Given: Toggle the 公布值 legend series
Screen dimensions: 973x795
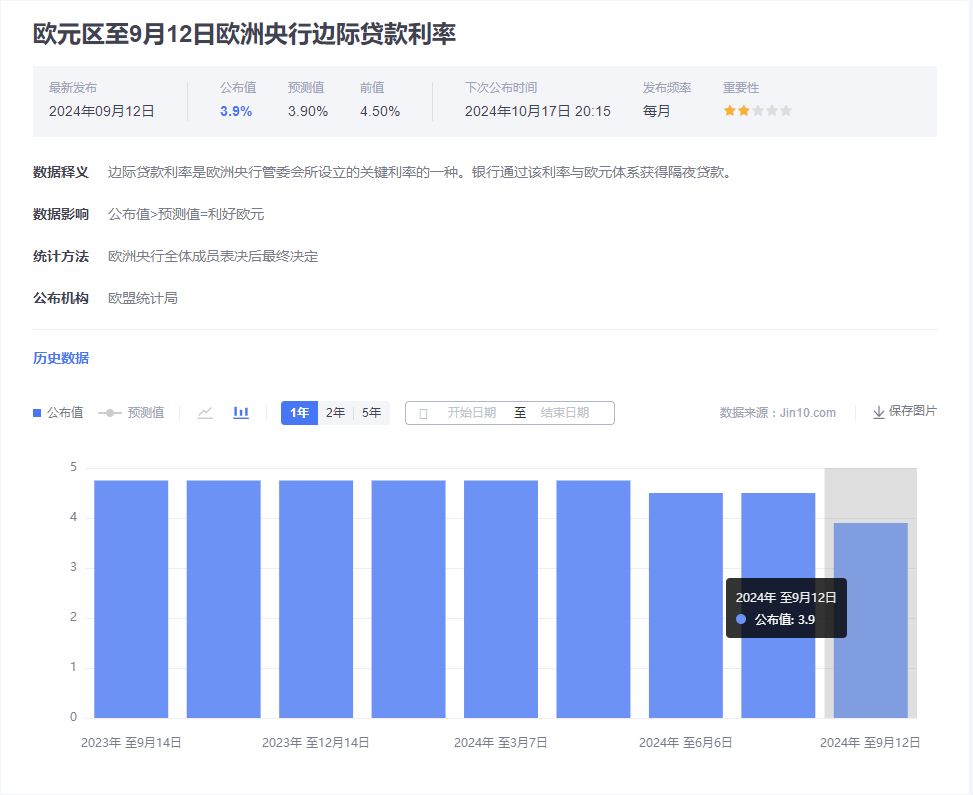Looking at the screenshot, I should (58, 412).
